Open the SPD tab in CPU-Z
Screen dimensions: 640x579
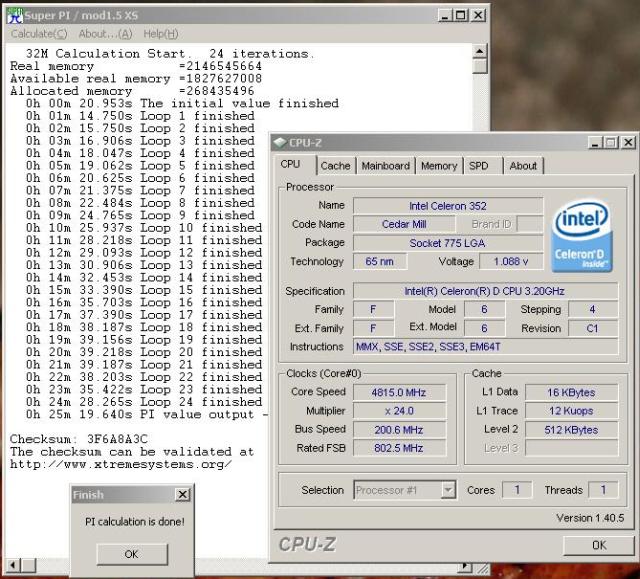[482, 166]
